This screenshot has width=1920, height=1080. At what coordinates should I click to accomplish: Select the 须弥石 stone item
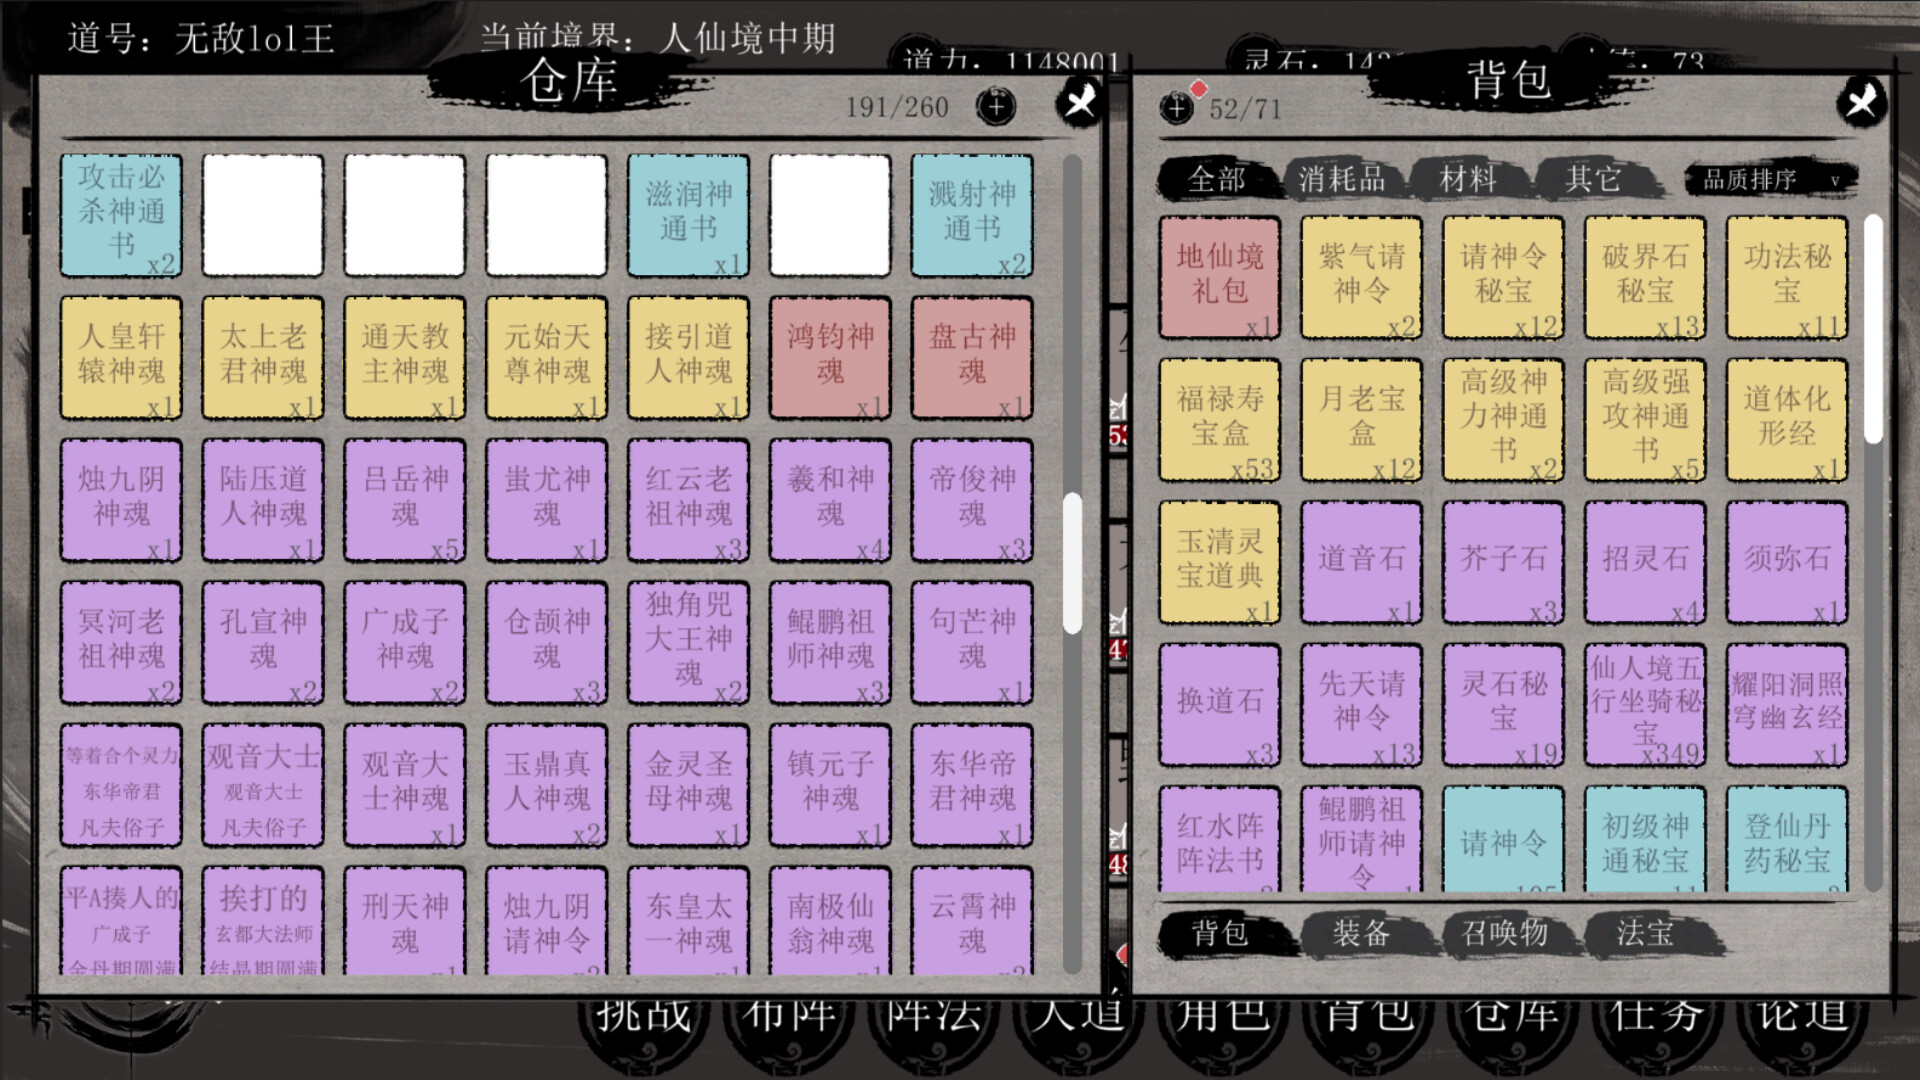1786,560
